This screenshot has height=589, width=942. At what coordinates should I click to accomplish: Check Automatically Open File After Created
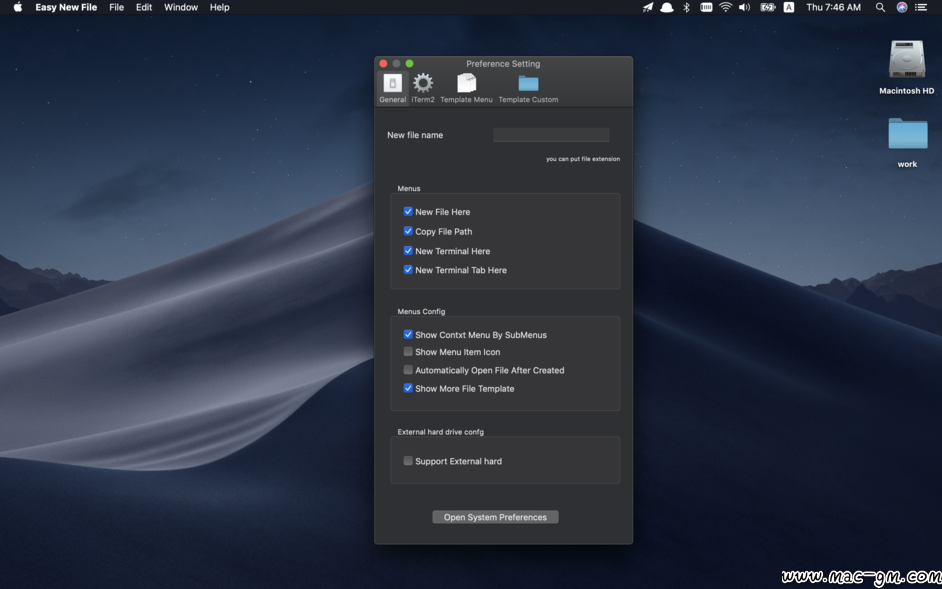[408, 370]
